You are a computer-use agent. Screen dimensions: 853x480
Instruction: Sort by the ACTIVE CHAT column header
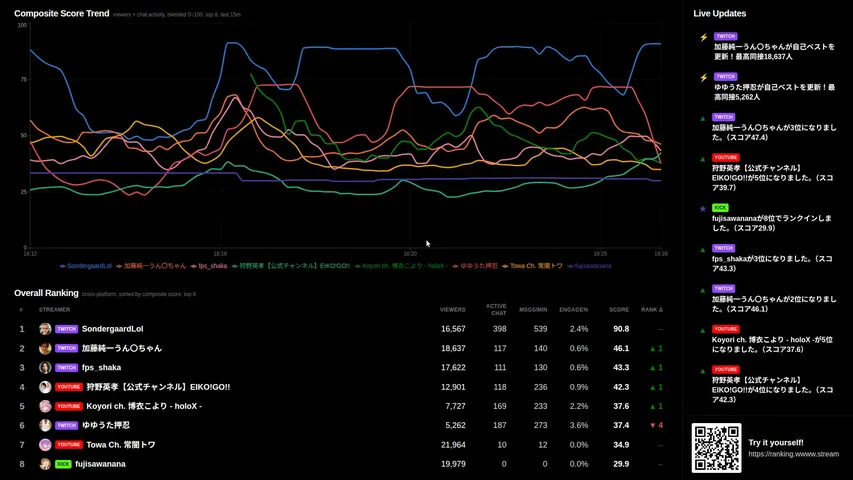tap(496, 310)
